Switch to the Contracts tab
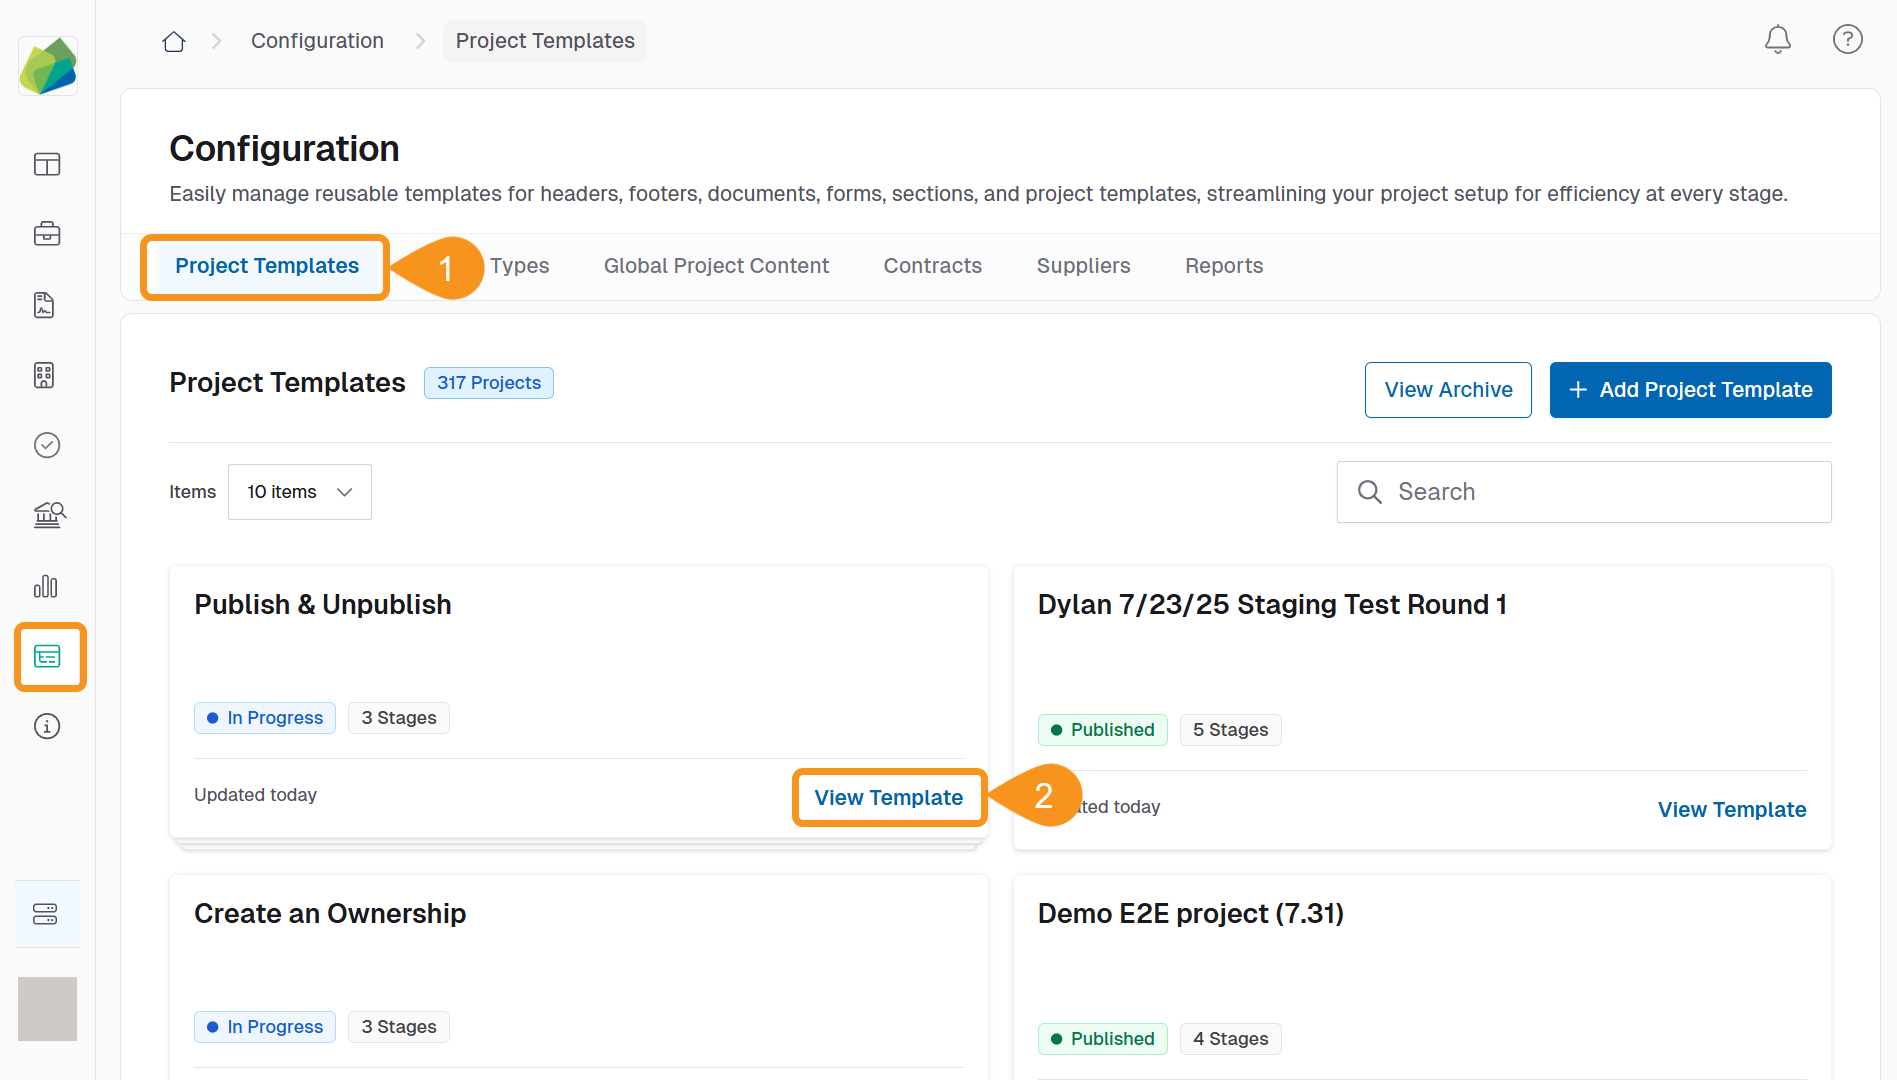 coord(932,266)
